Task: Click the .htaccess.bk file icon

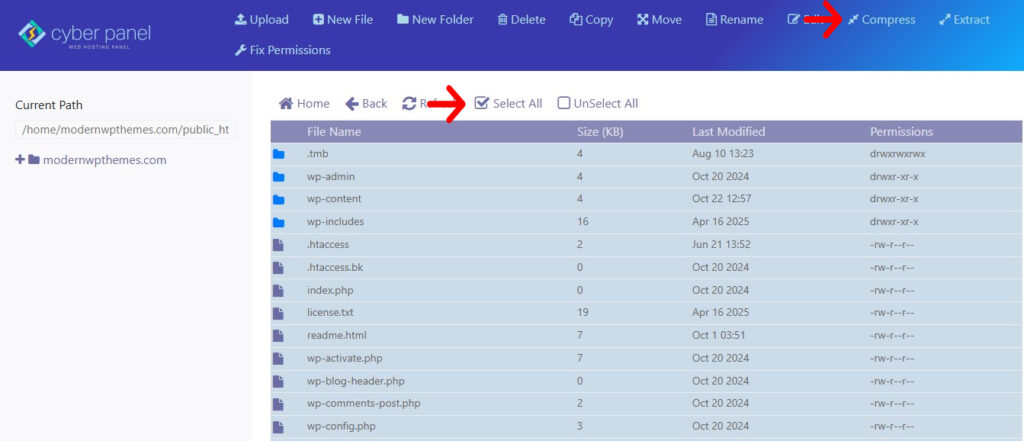Action: pos(278,268)
